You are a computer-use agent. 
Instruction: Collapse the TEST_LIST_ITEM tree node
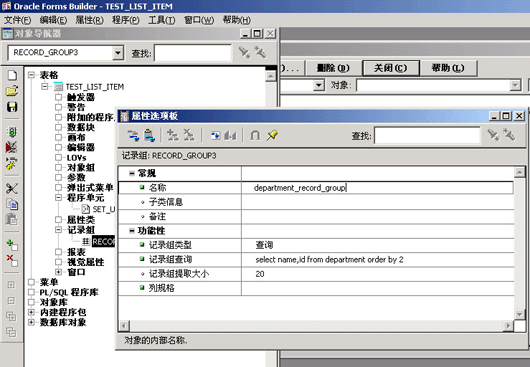pyautogui.click(x=45, y=87)
